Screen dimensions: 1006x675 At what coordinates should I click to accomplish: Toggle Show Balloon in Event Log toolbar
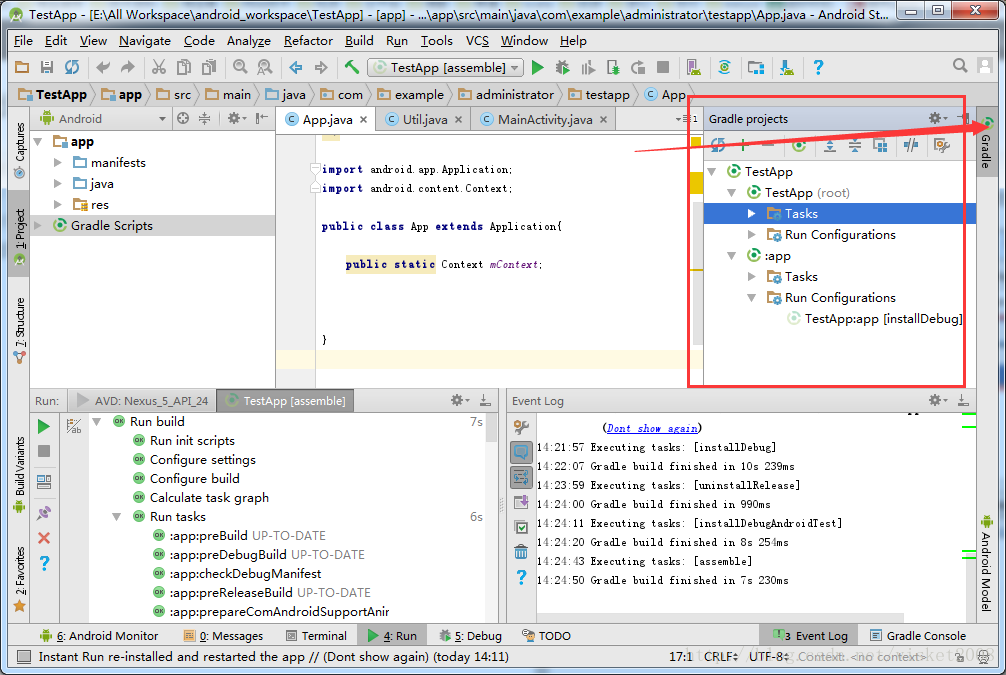point(521,452)
